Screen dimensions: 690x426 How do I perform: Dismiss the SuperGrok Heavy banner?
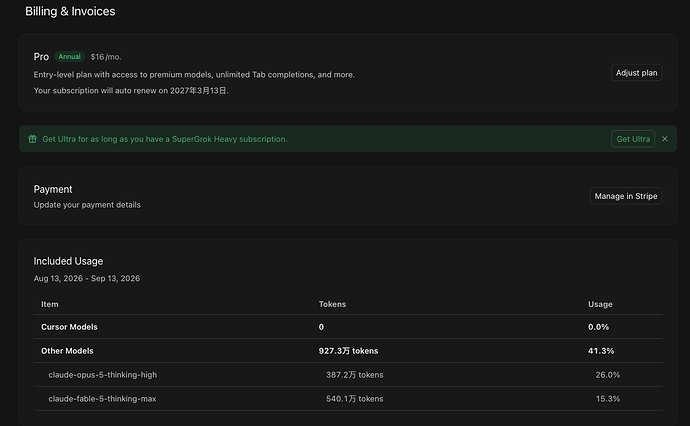point(664,139)
